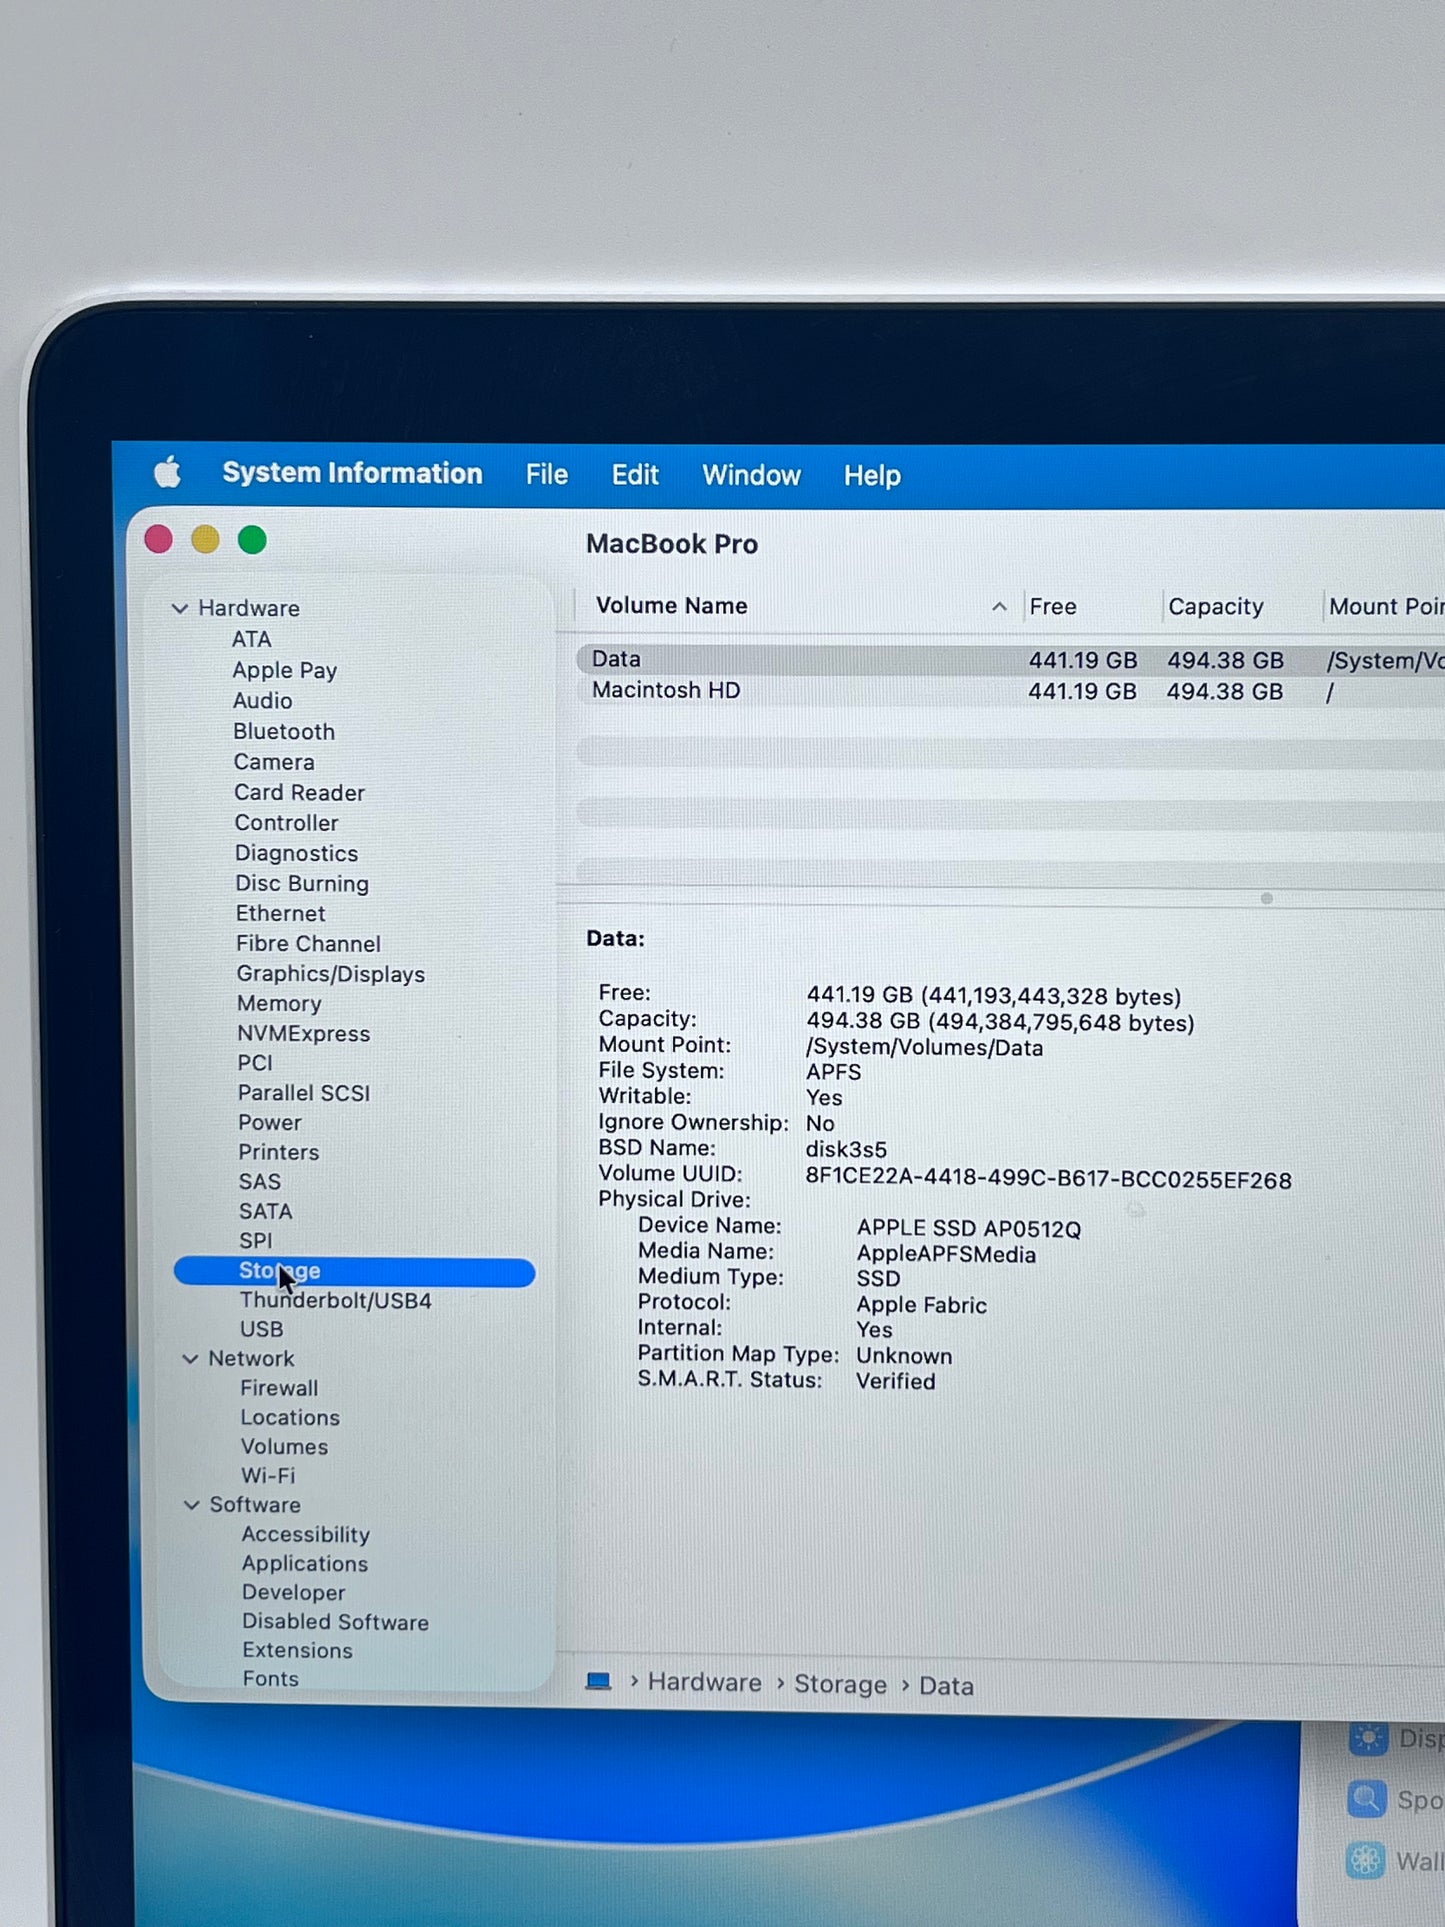
Task: Select Apple Pay in the sidebar
Action: (x=285, y=670)
